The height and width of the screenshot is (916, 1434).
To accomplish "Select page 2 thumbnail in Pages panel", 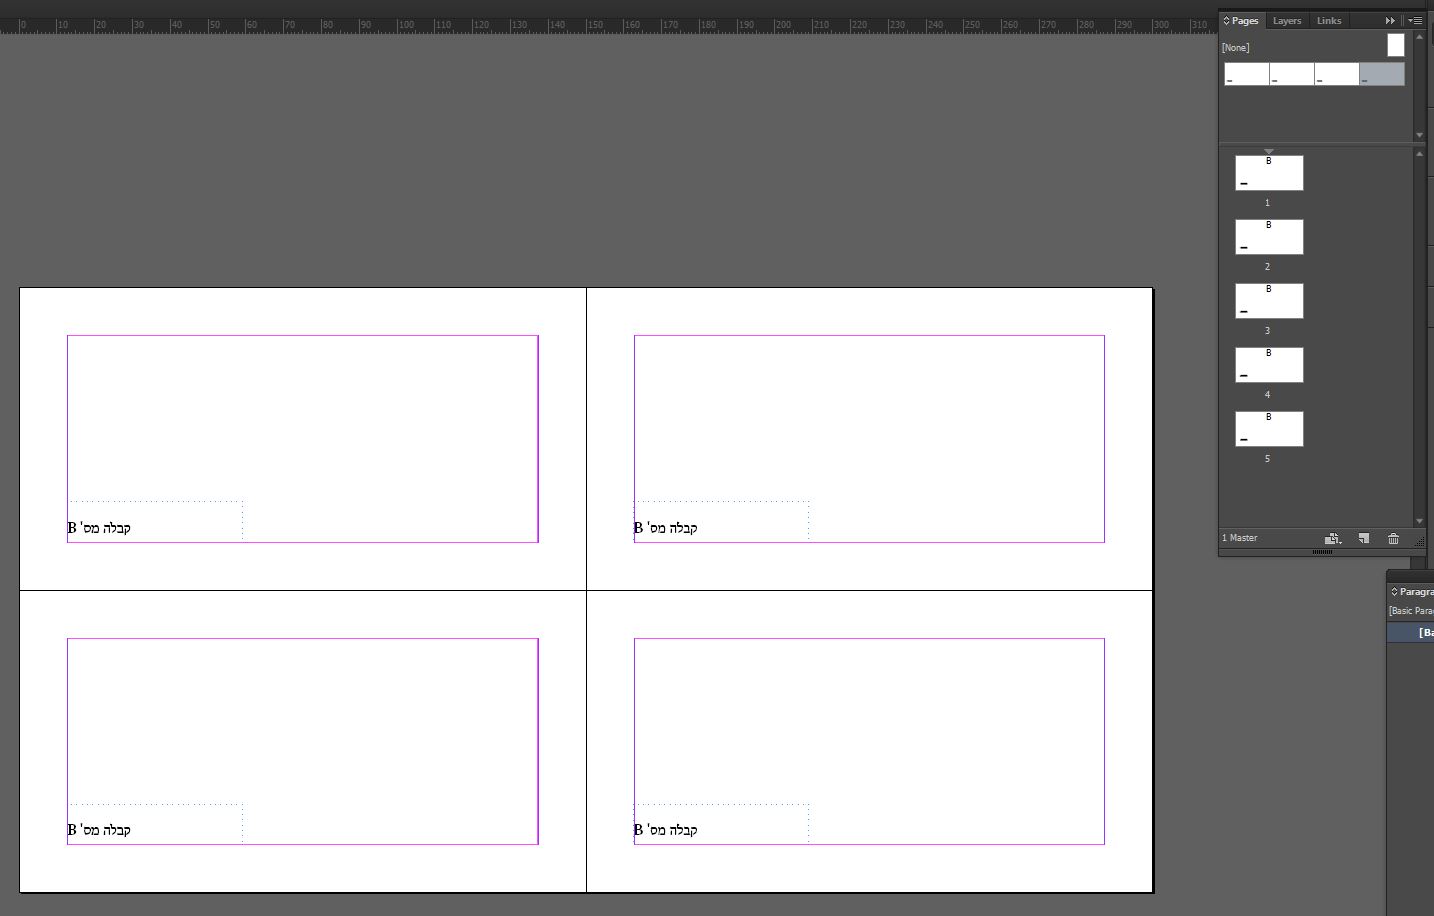I will pyautogui.click(x=1269, y=237).
